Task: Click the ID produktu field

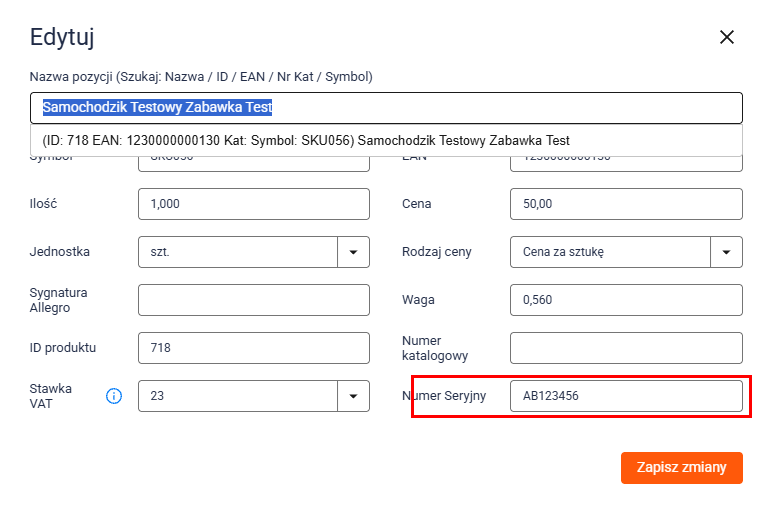Action: (x=254, y=348)
